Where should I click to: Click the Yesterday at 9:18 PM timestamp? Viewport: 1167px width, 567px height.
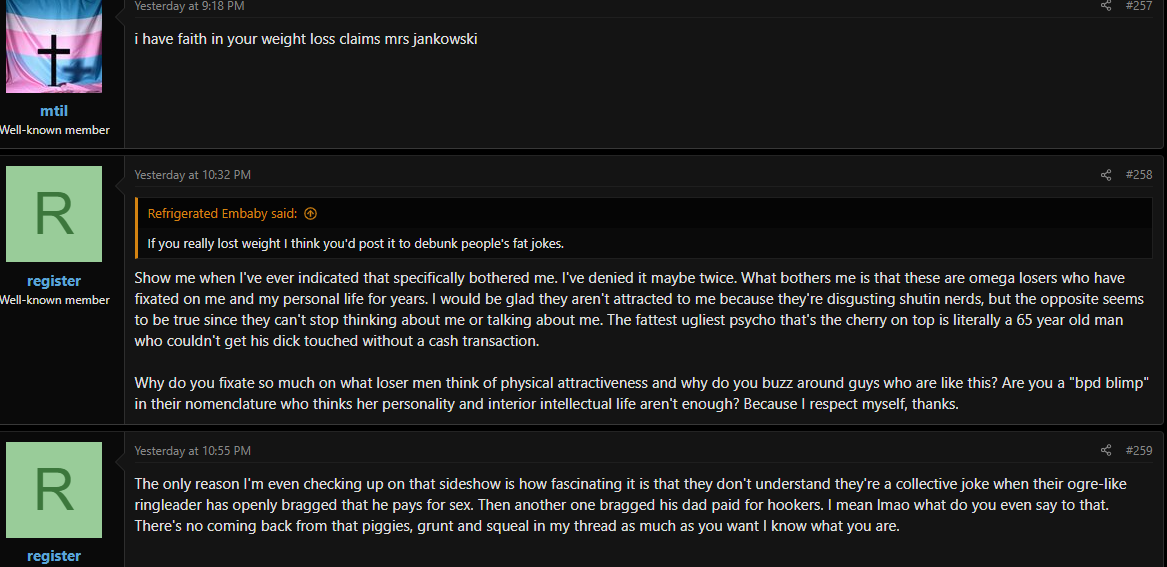(x=189, y=6)
